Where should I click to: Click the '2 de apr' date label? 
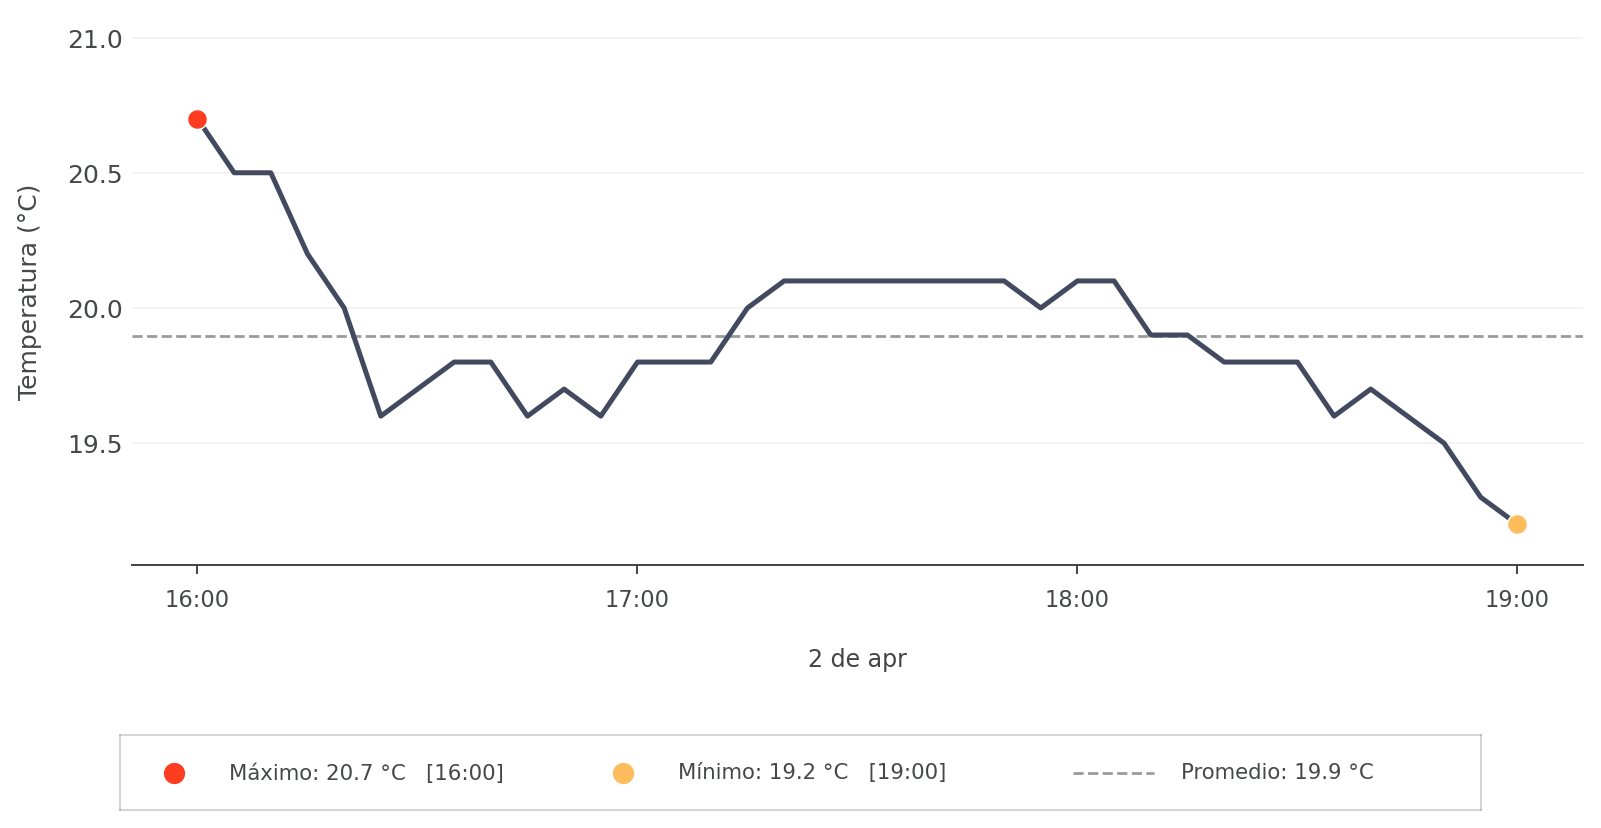tap(857, 659)
